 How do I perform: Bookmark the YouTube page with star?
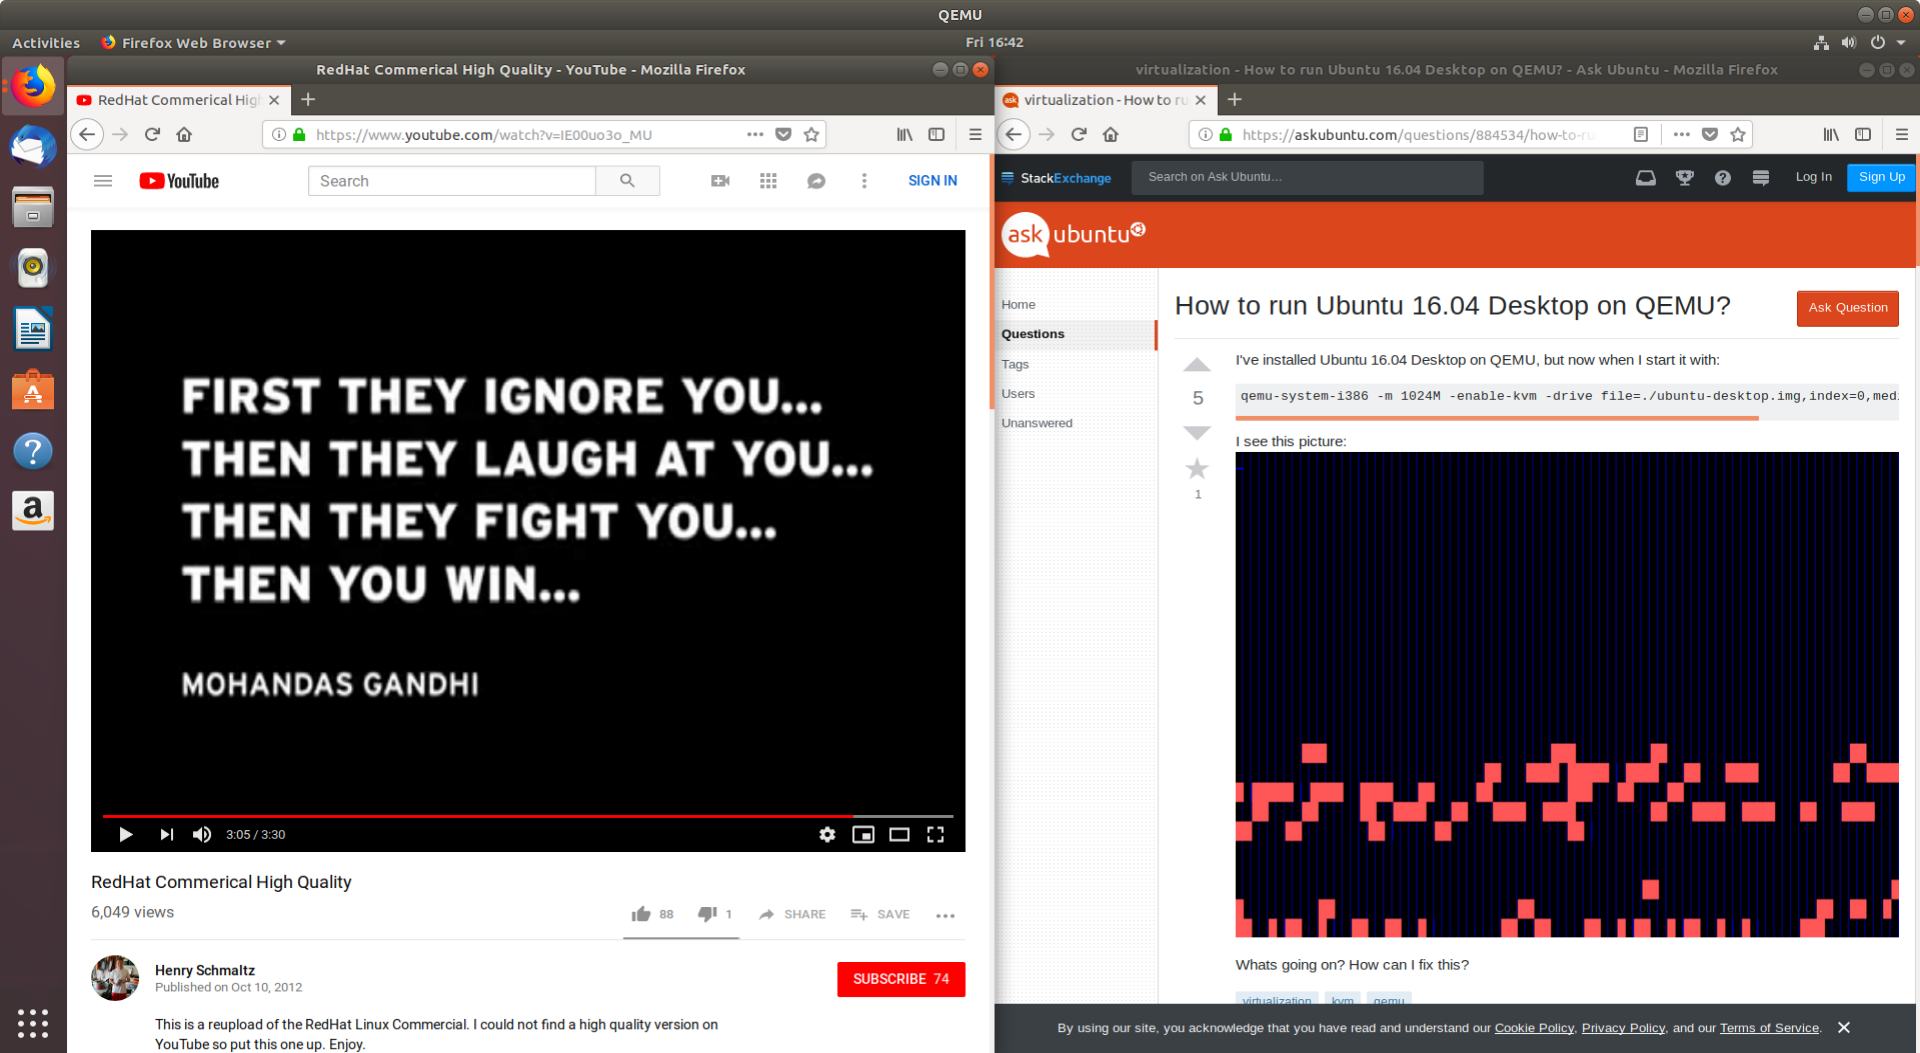coord(811,134)
